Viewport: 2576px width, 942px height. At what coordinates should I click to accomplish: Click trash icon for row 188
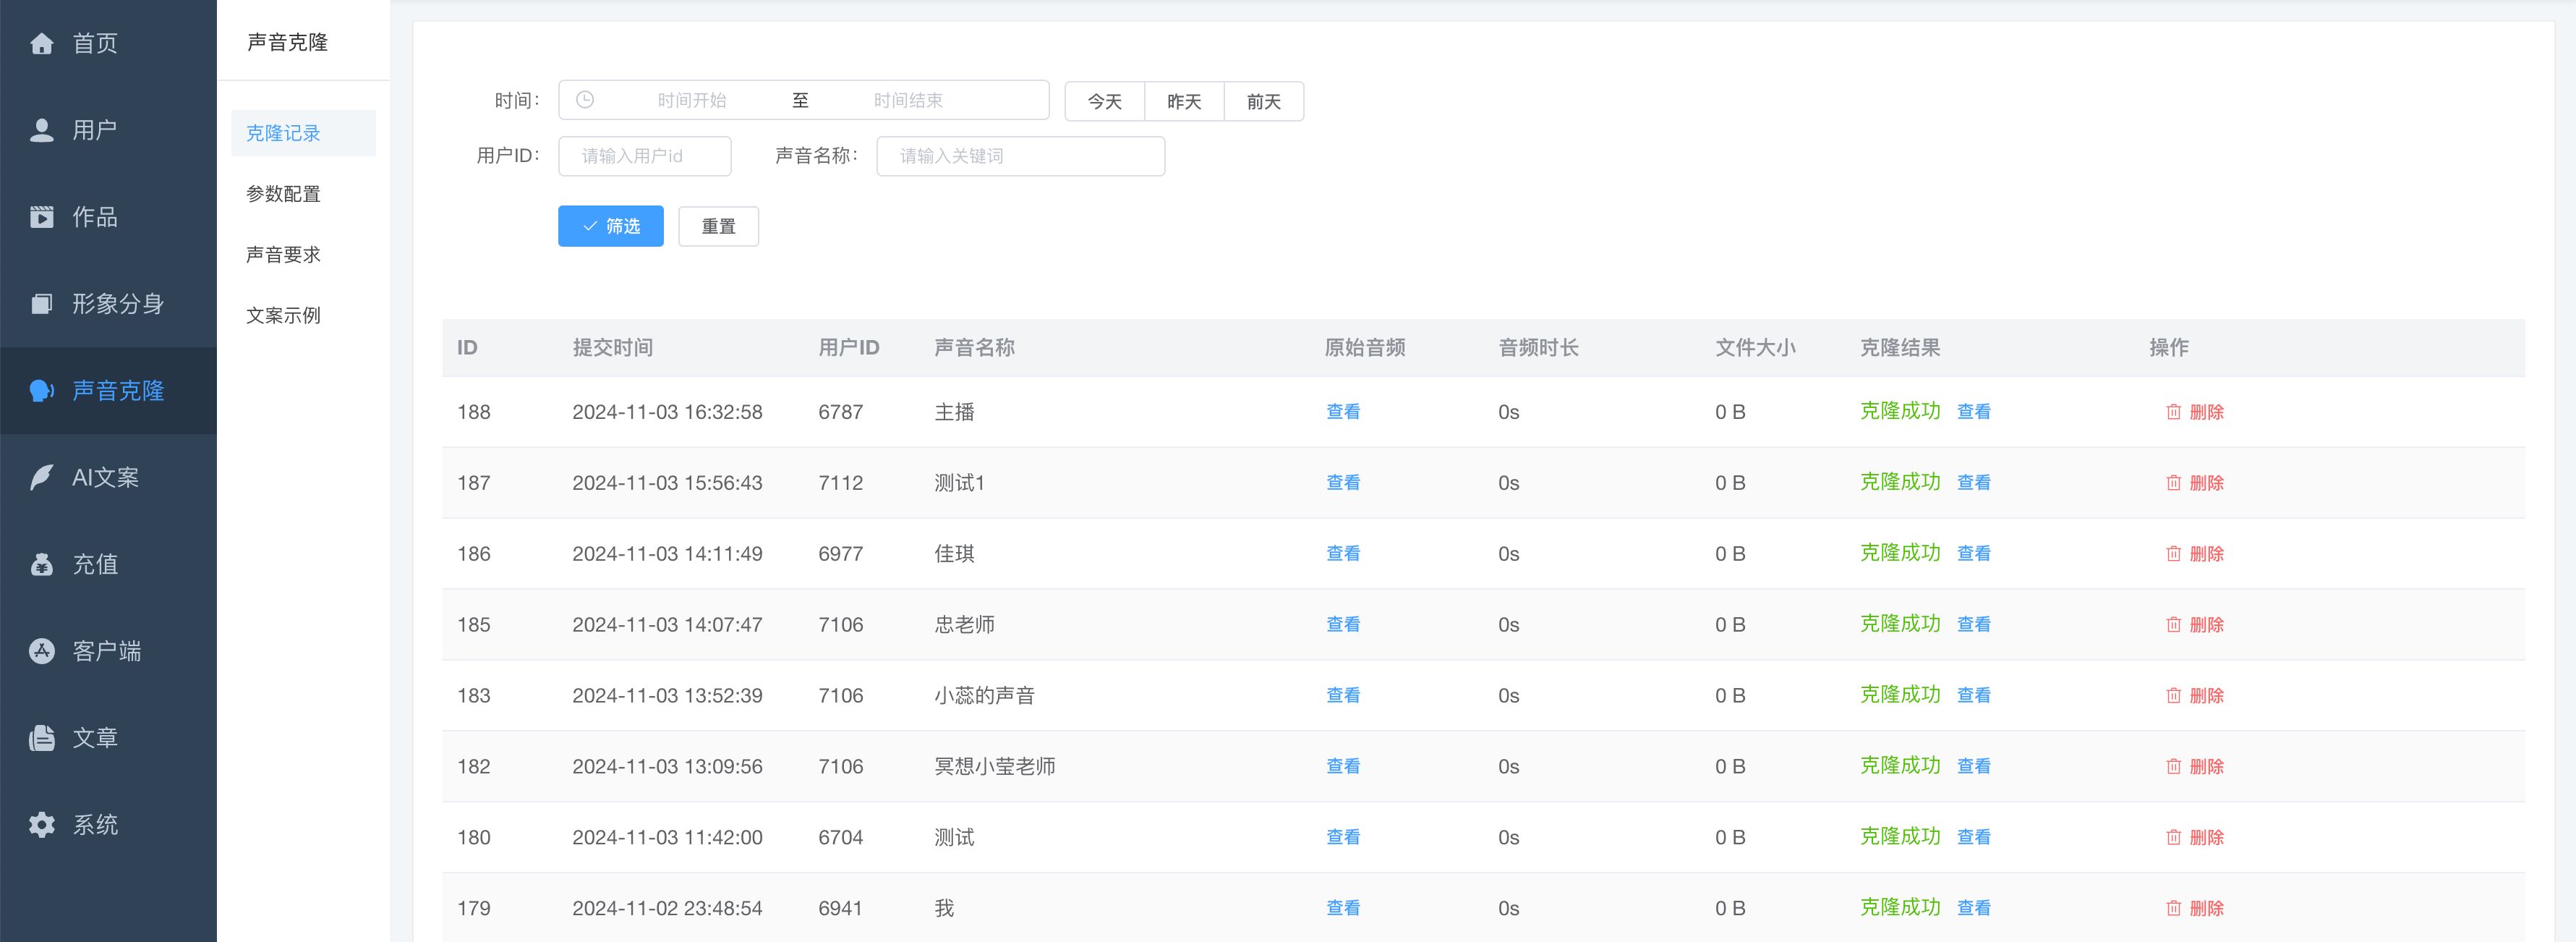coord(2173,412)
